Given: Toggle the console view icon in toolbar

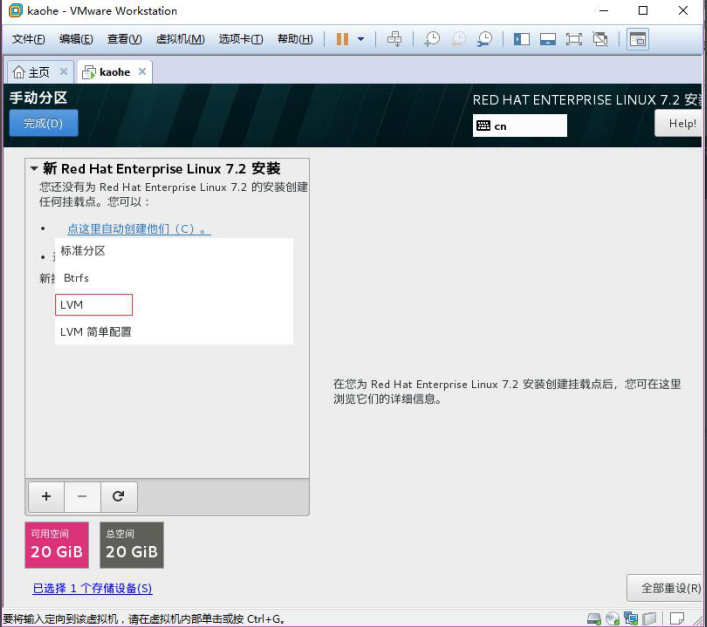Looking at the screenshot, I should [638, 40].
